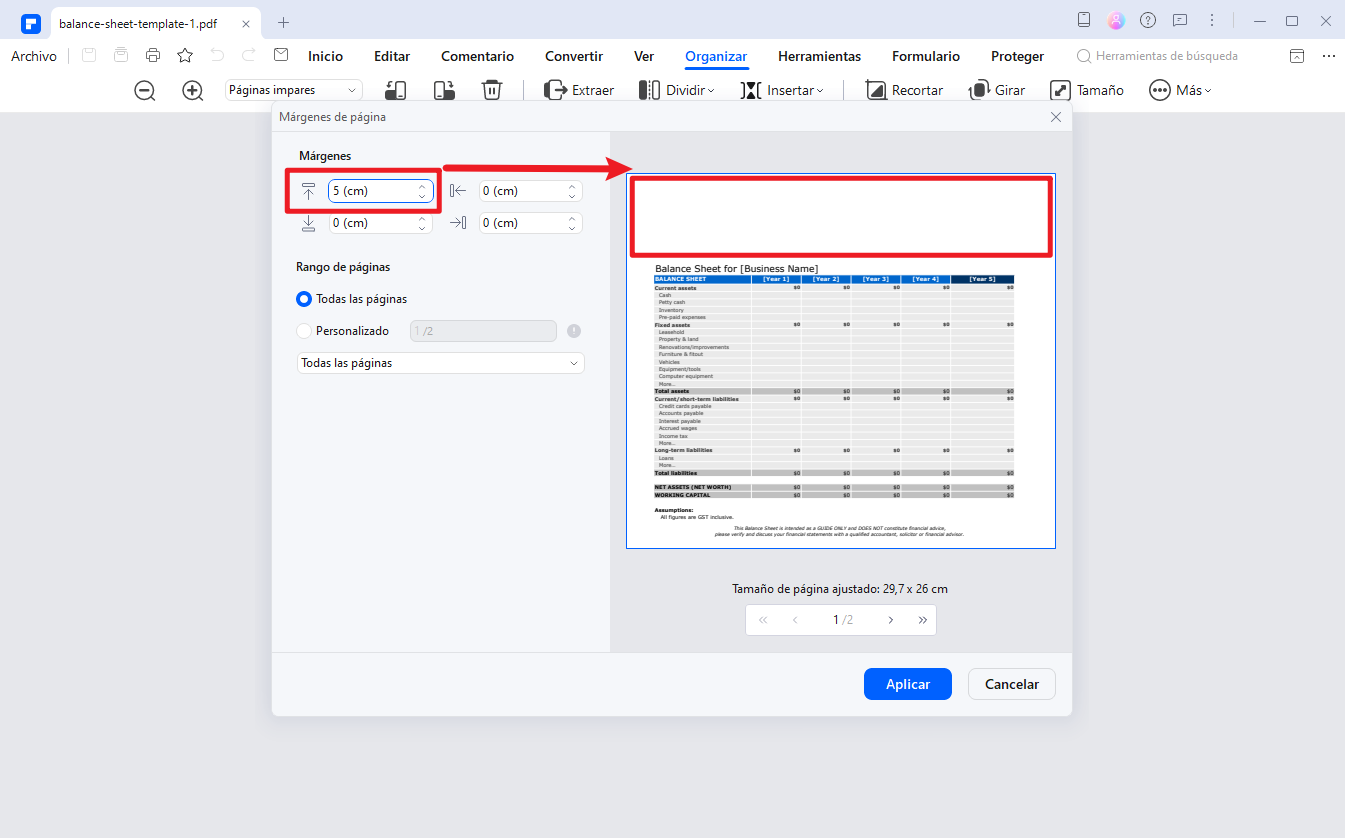Open the Dividir dropdown menu
This screenshot has width=1345, height=838.
(x=678, y=90)
